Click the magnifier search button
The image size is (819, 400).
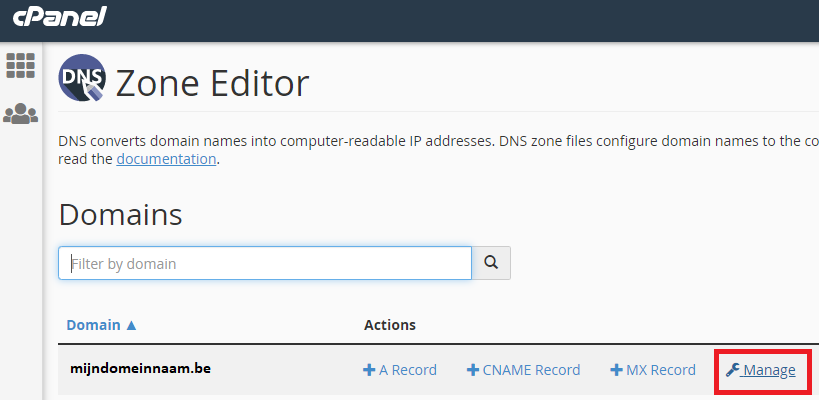[x=491, y=263]
